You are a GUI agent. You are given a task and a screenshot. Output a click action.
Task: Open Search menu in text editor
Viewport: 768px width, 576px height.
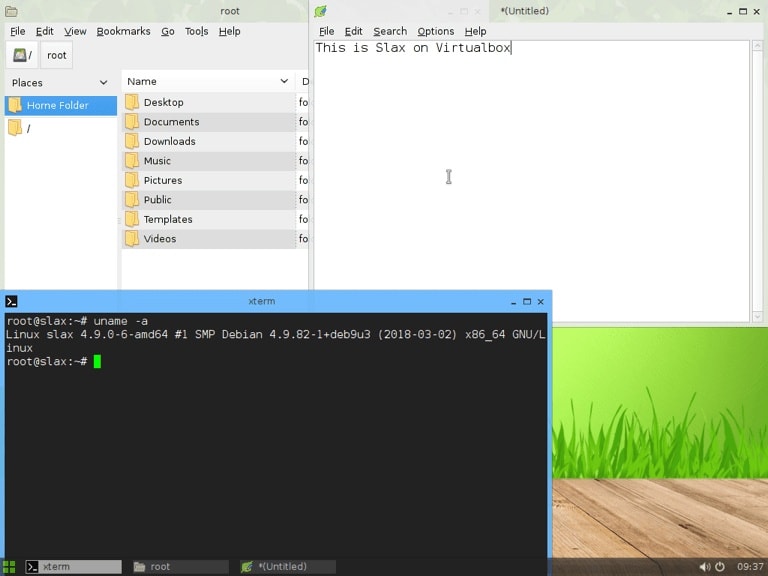(390, 31)
